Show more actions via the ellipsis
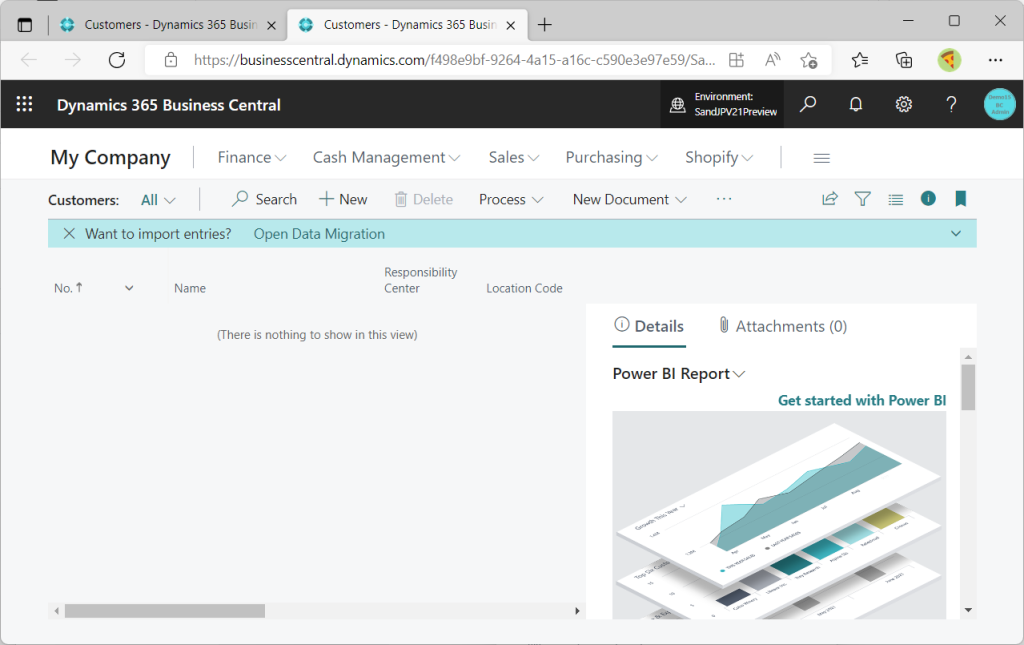Viewport: 1024px width, 645px height. click(724, 199)
